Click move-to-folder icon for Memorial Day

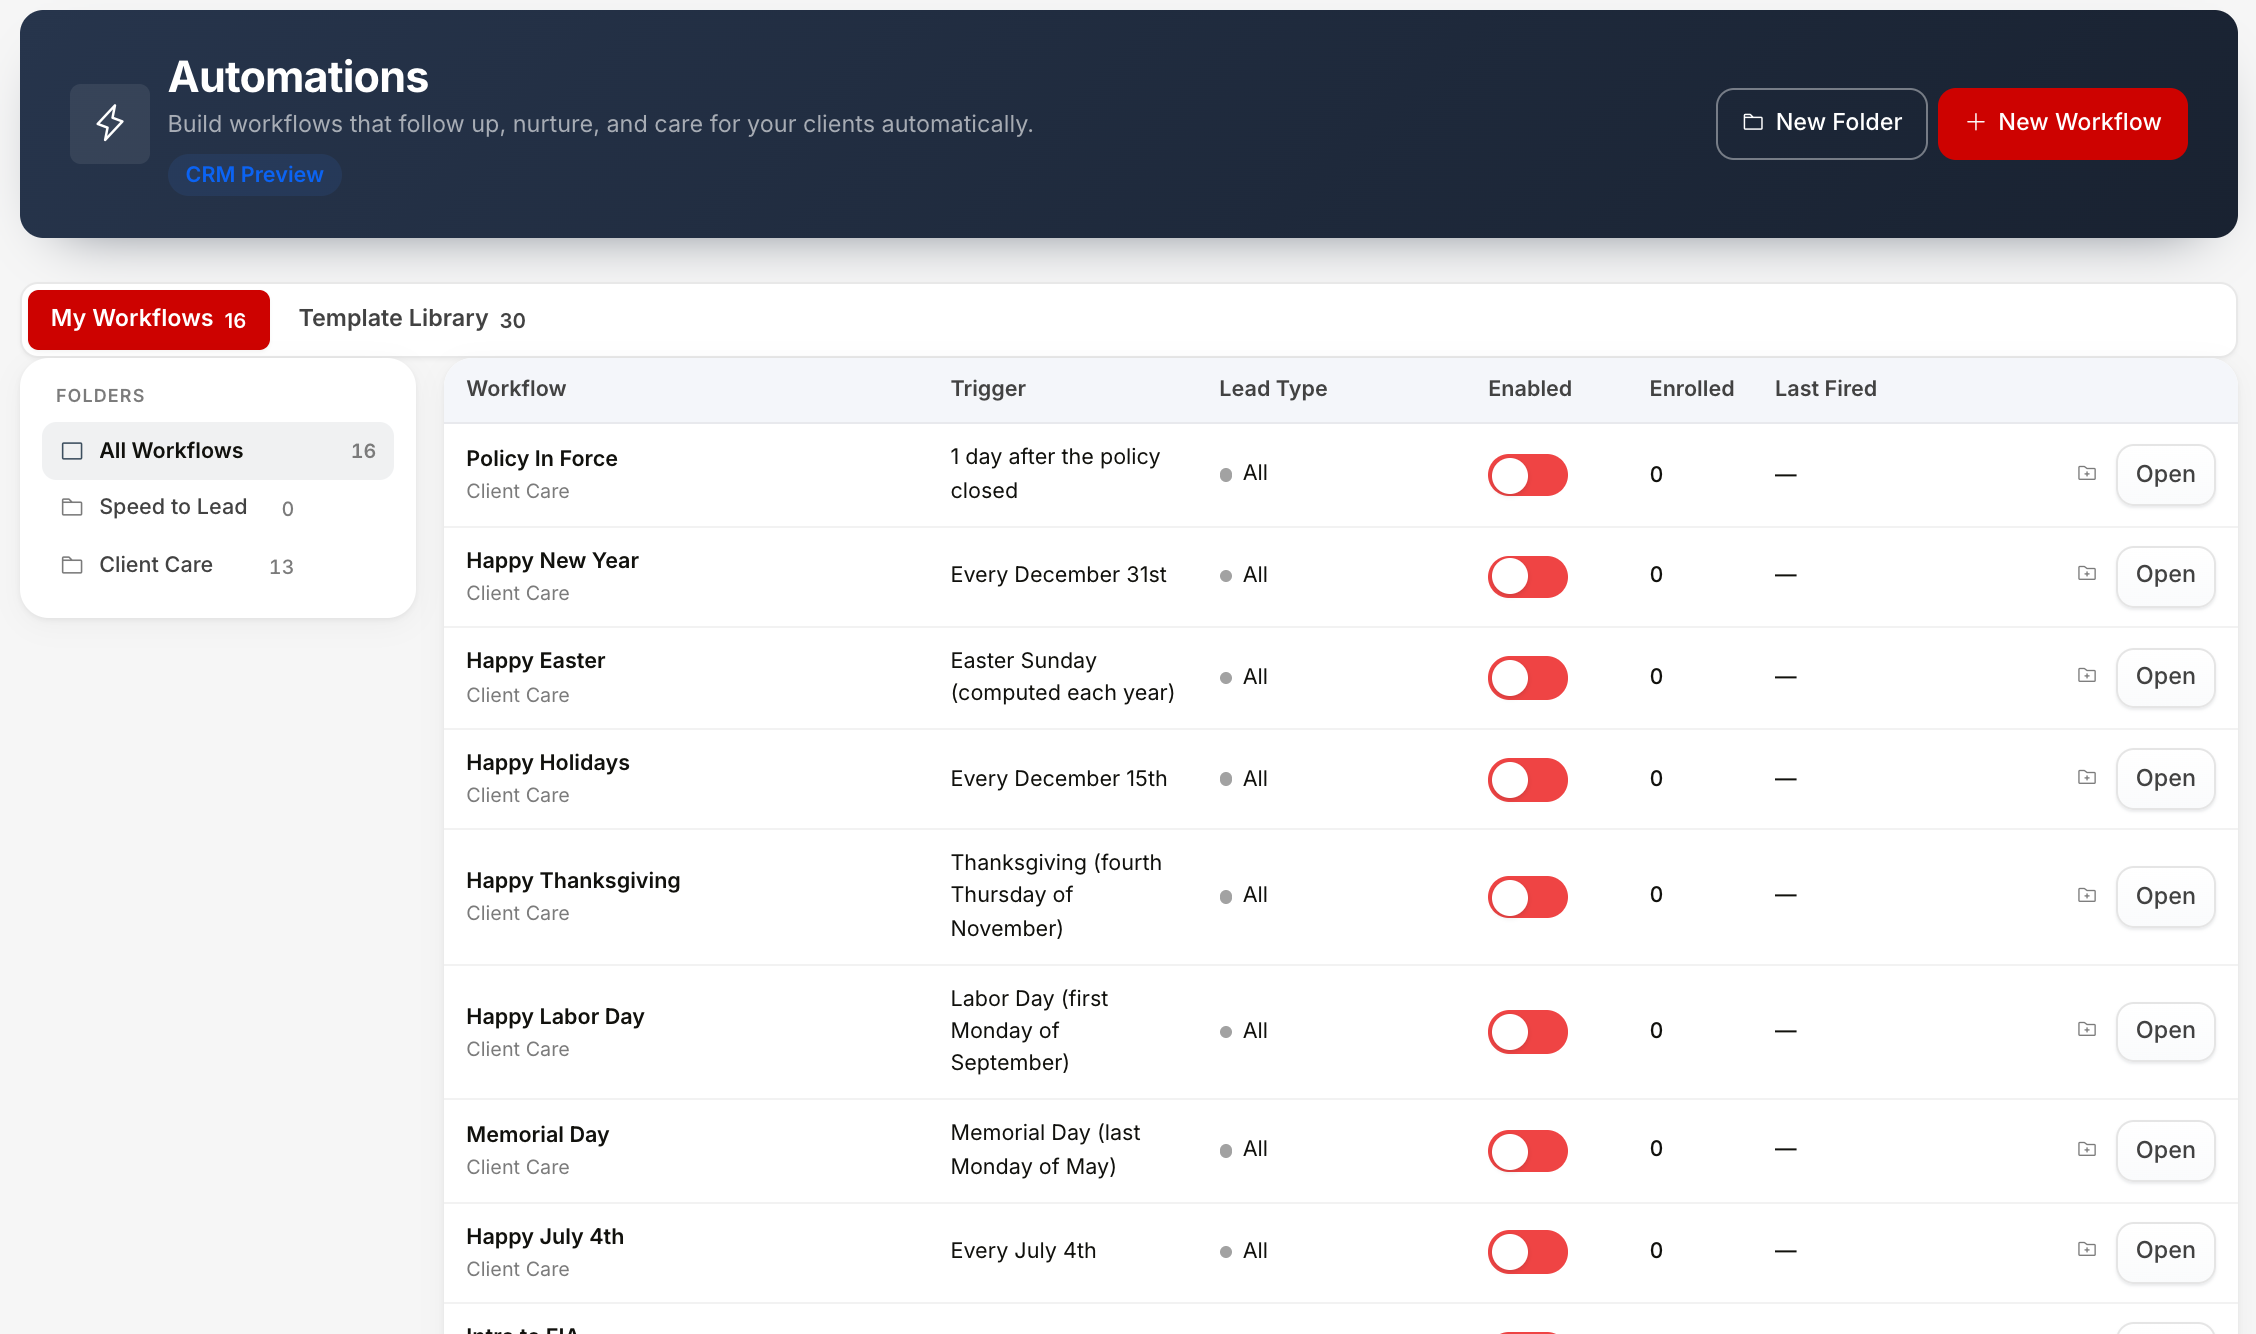point(2087,1149)
